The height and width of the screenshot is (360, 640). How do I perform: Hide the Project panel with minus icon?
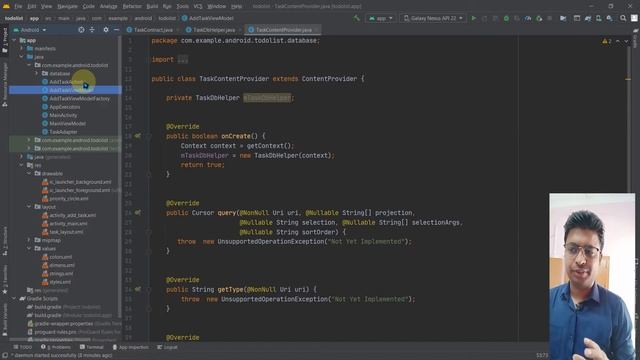click(x=116, y=30)
